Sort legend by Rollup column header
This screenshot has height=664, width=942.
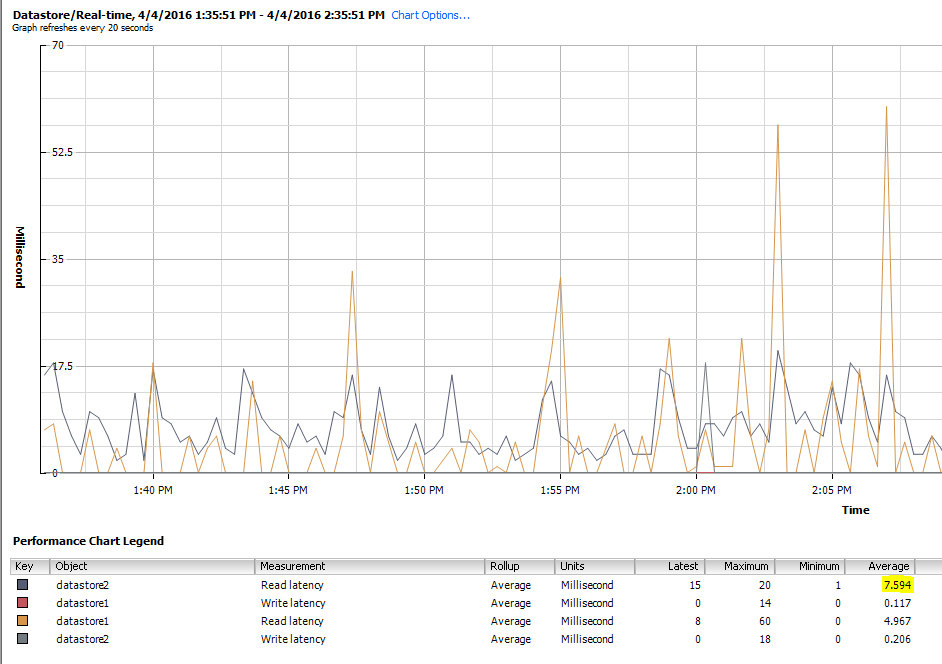point(520,566)
